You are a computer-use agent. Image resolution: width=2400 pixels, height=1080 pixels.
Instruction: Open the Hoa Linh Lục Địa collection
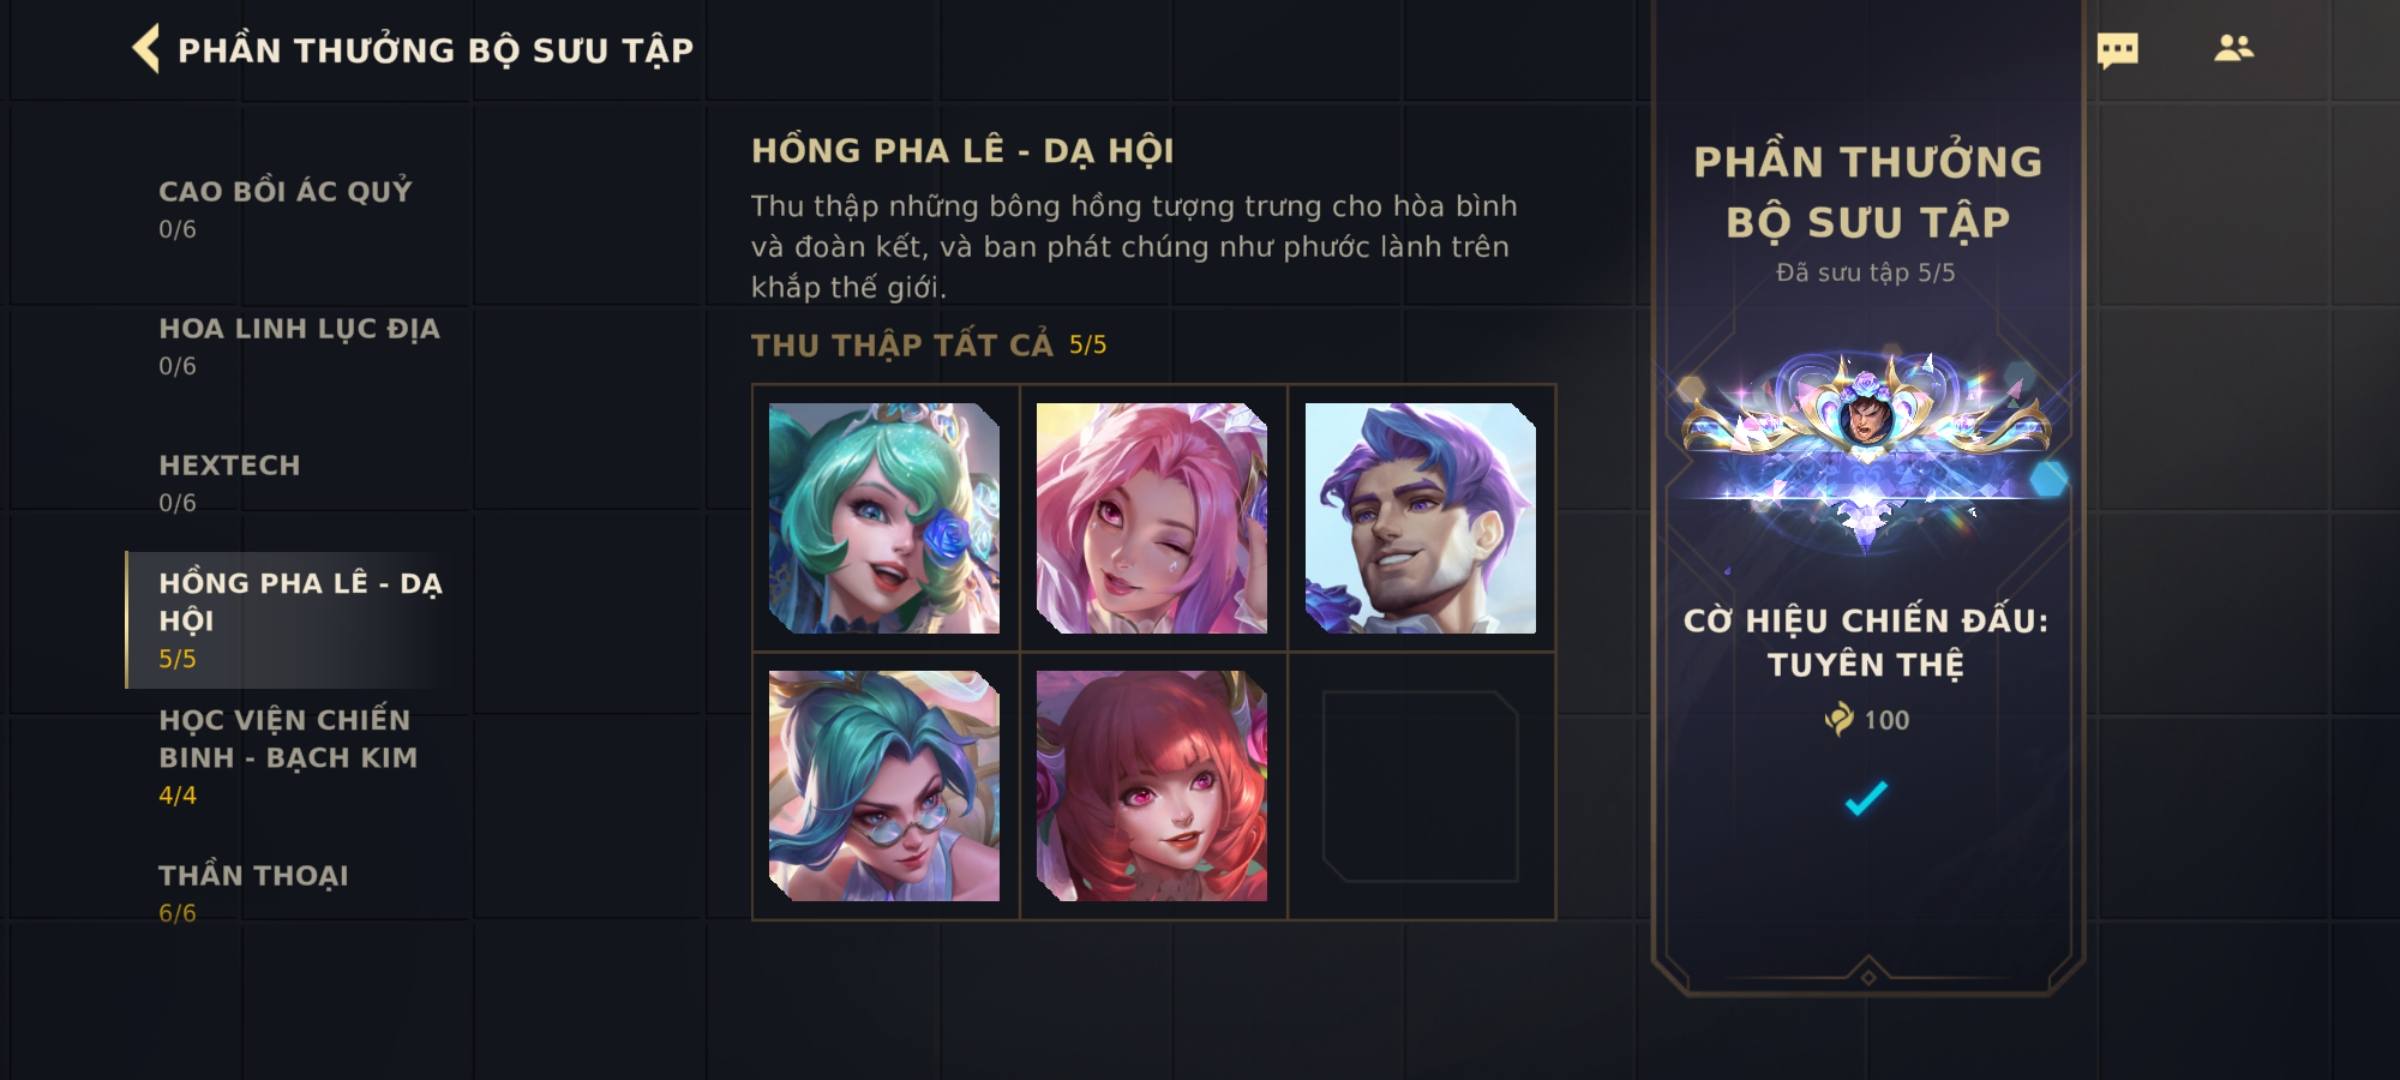coord(298,346)
